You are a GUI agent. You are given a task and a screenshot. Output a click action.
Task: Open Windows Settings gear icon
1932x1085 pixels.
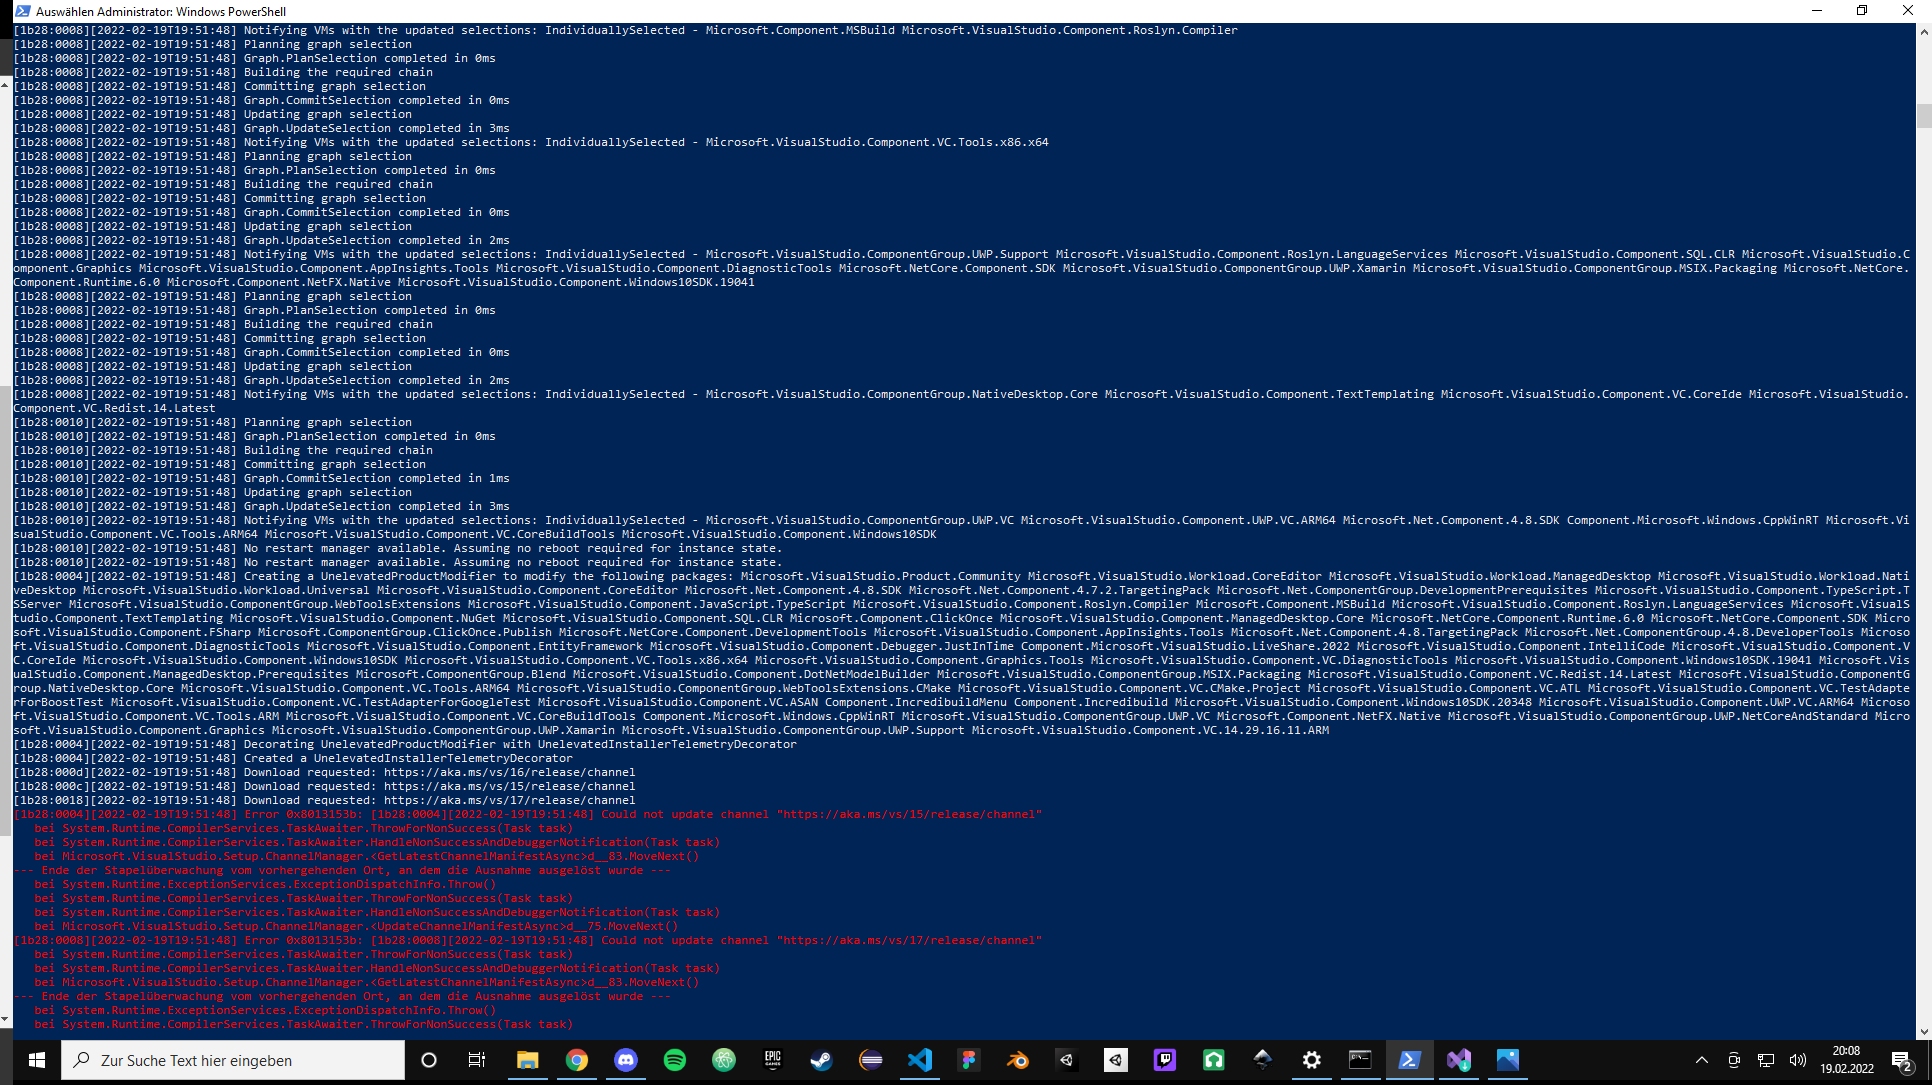click(1312, 1060)
